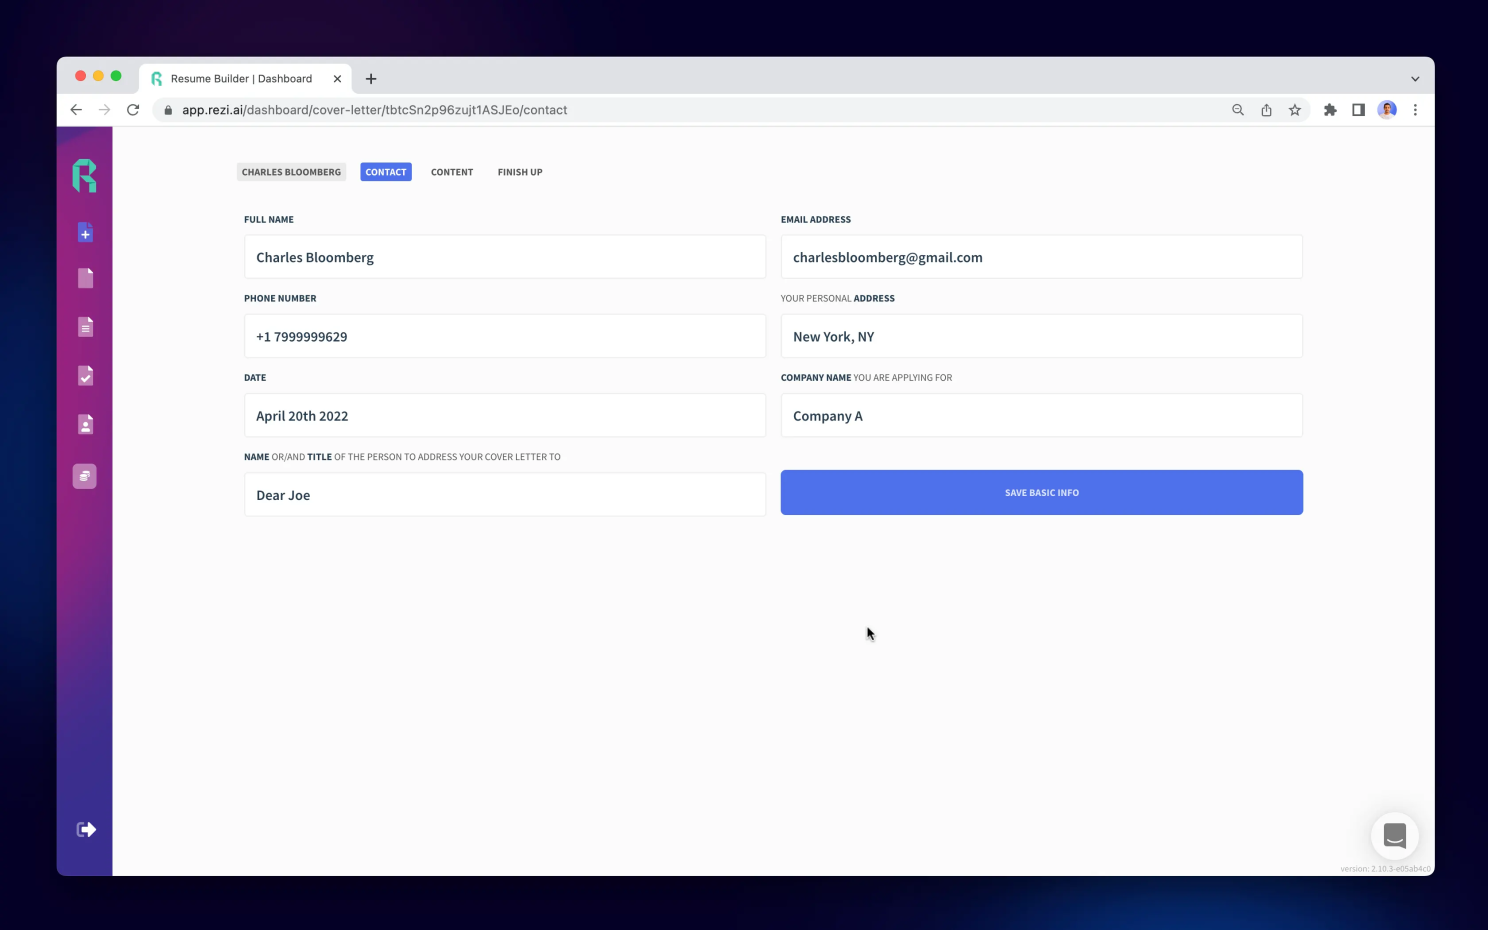Expand the tab search chevron
1488x930 pixels.
tap(1415, 79)
